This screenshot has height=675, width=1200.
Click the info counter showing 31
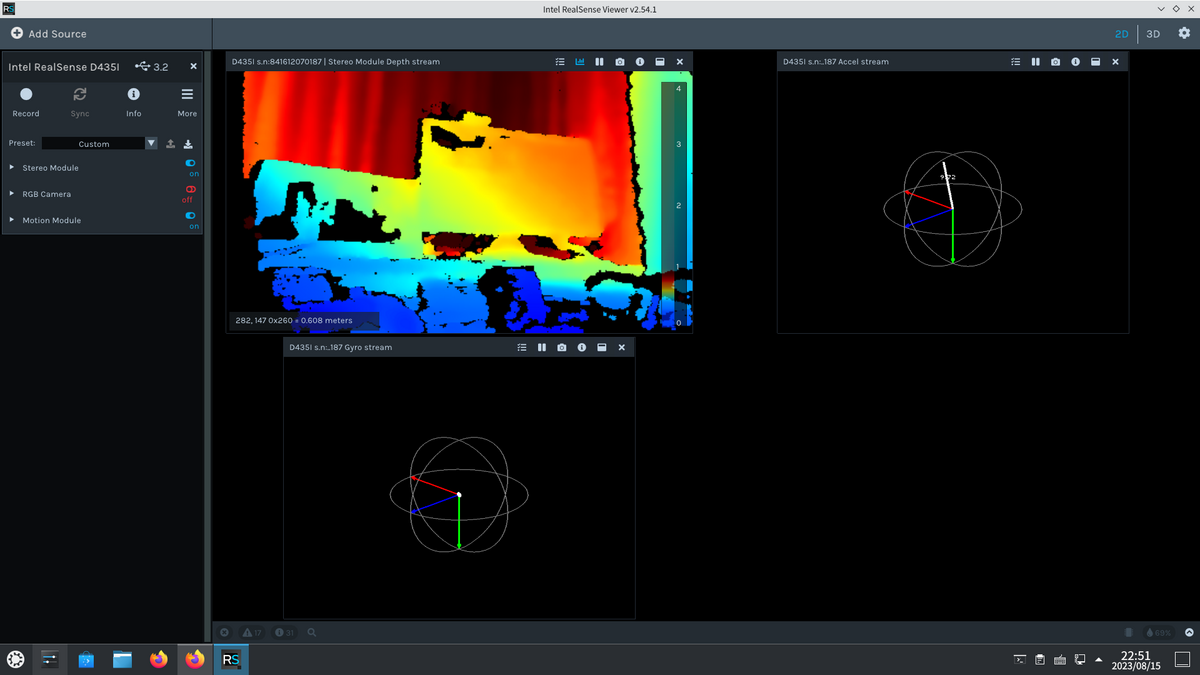tap(283, 633)
